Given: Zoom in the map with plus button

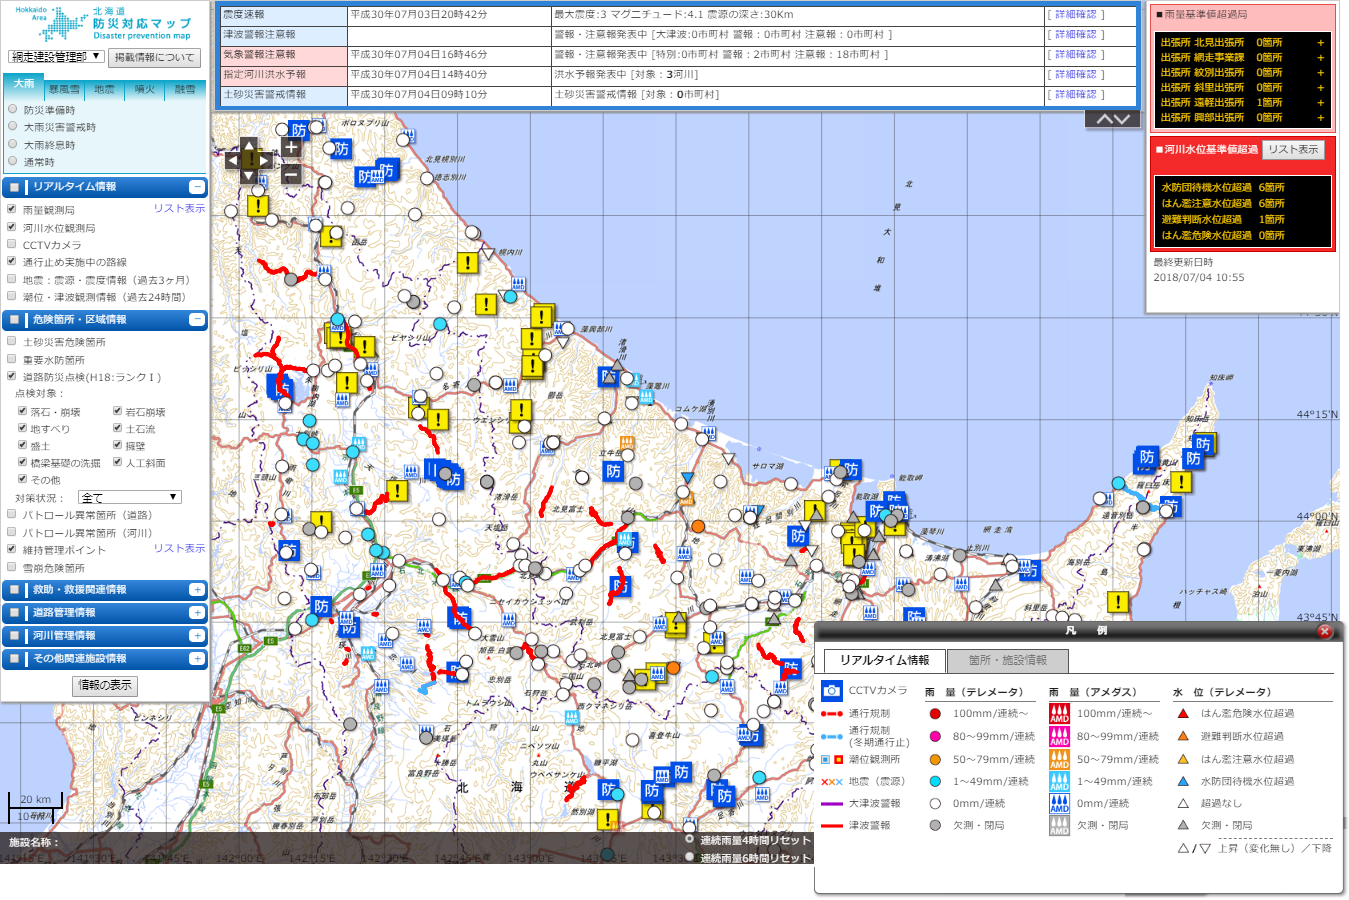Looking at the screenshot, I should point(291,148).
